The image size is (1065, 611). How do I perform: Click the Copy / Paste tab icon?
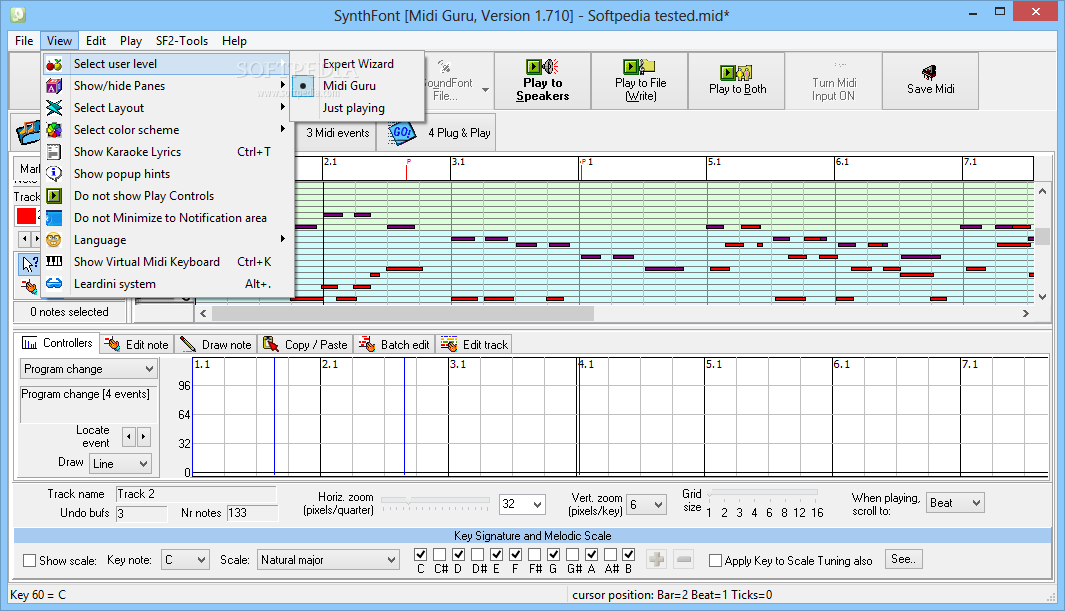point(271,344)
